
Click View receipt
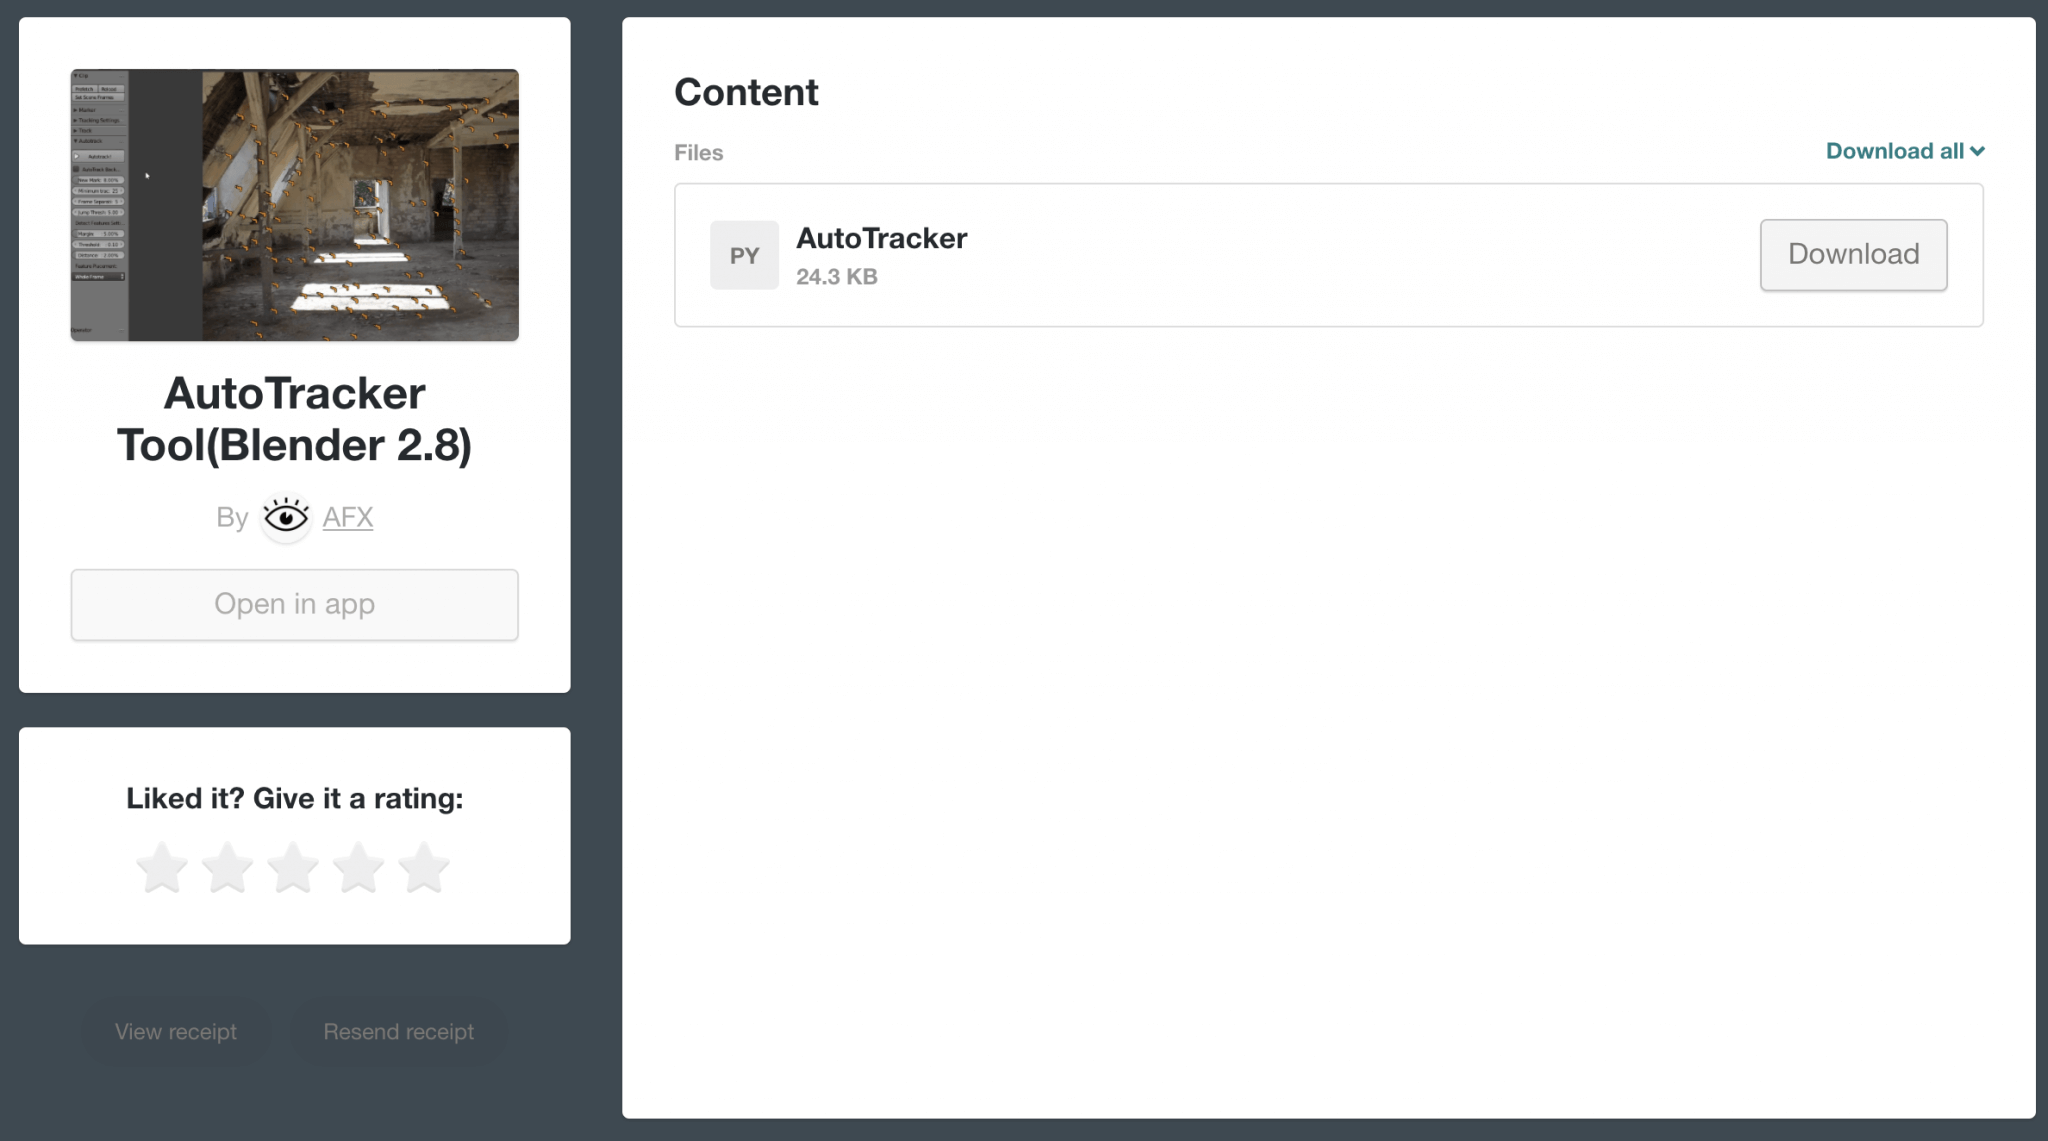[x=176, y=1031]
